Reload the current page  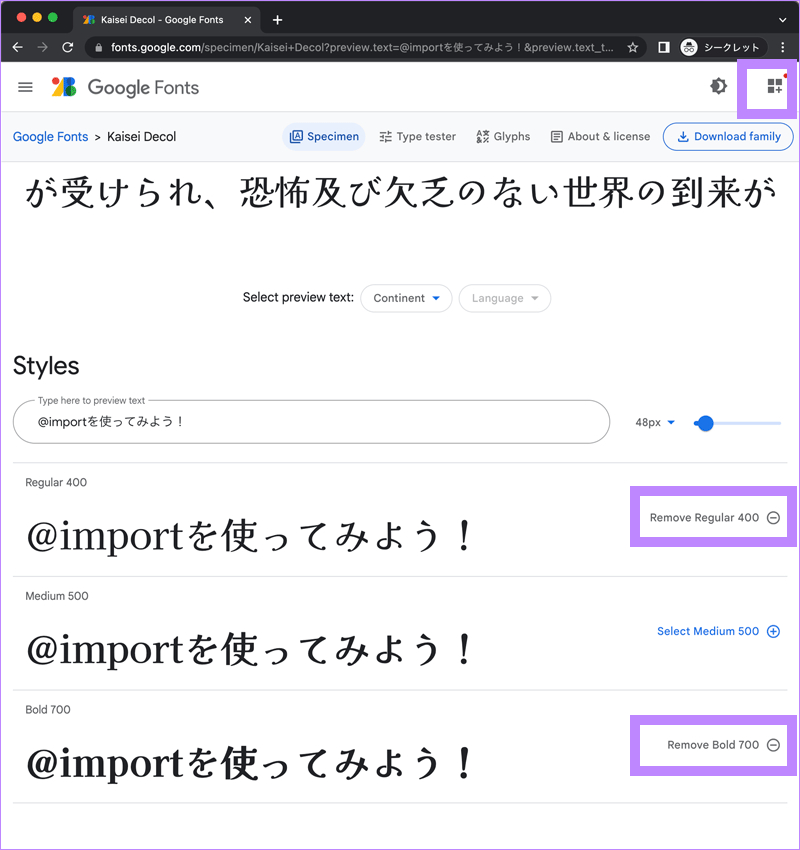tap(67, 47)
